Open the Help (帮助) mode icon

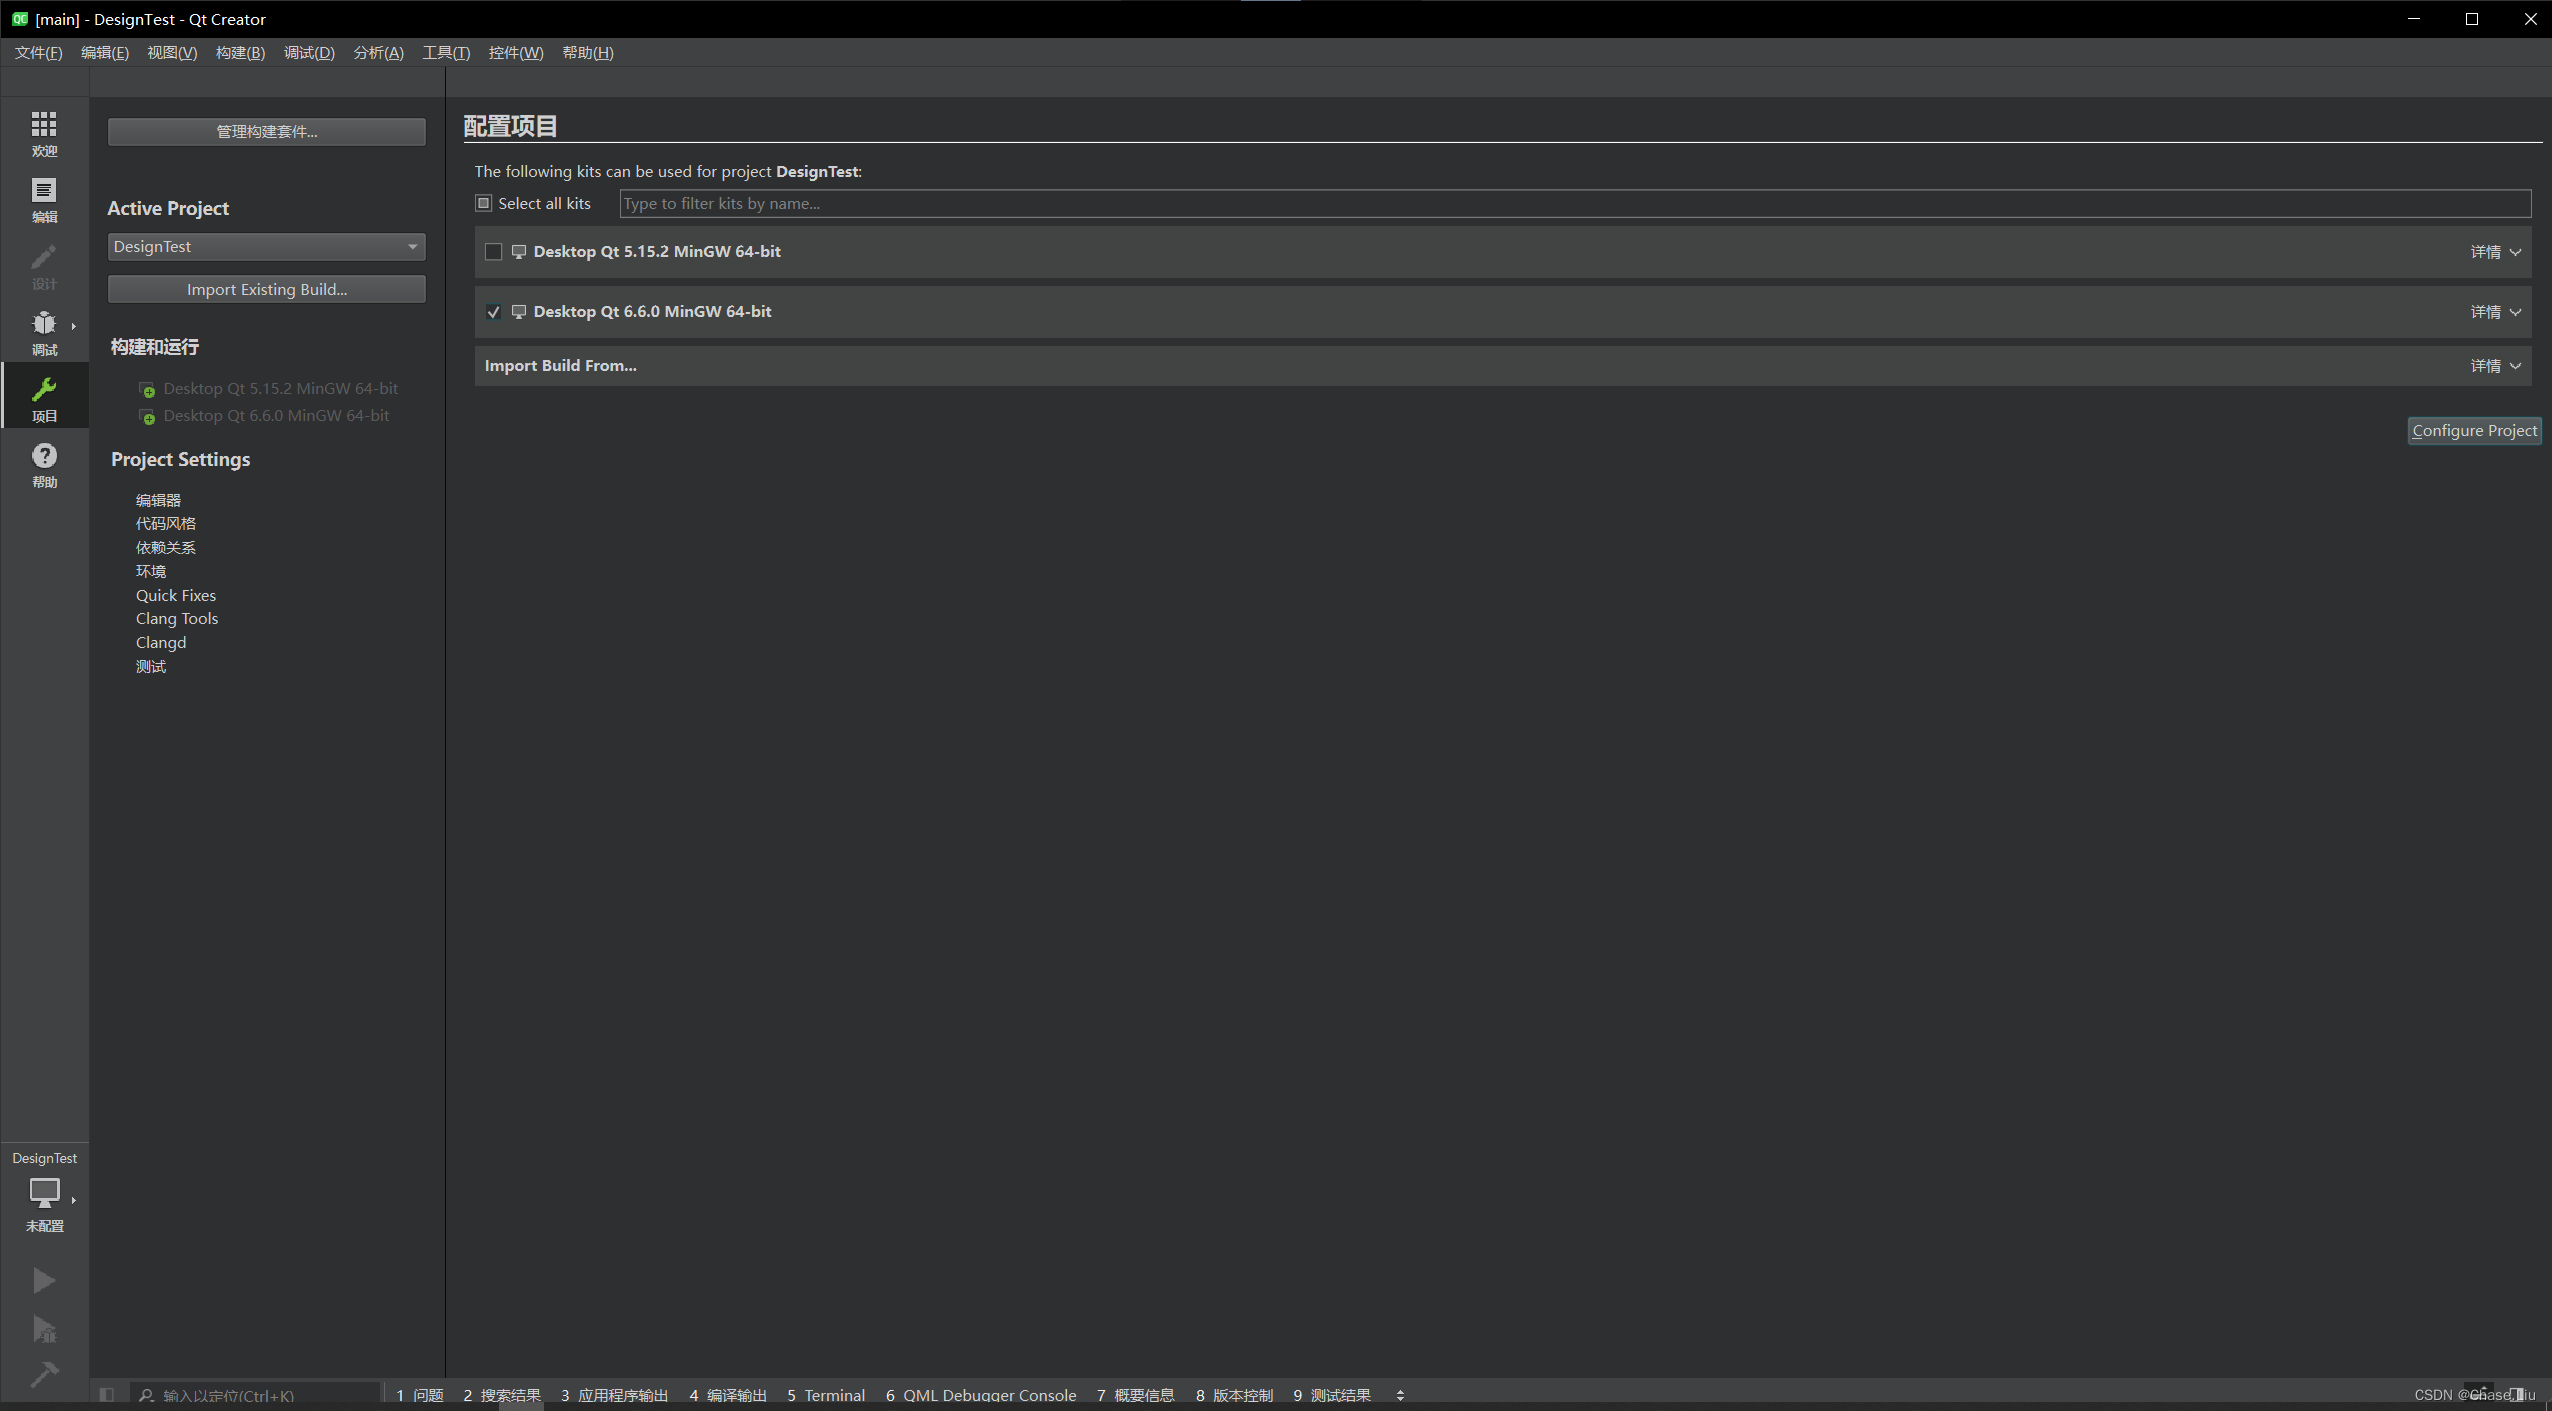point(44,464)
